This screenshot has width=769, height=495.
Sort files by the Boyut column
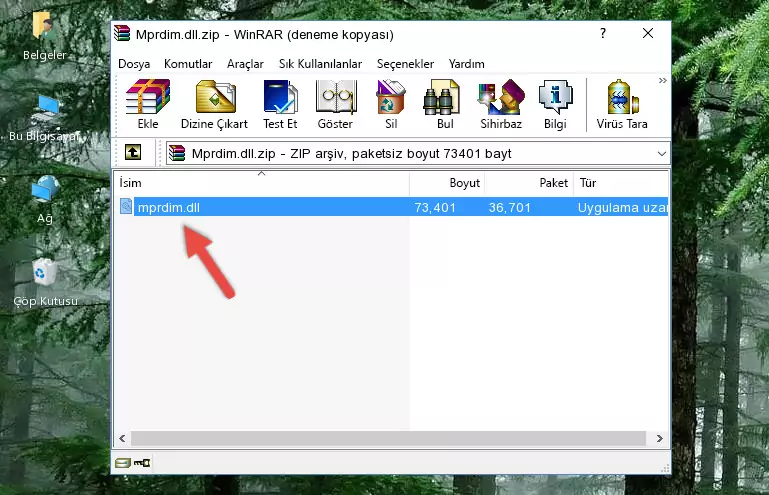pyautogui.click(x=447, y=183)
